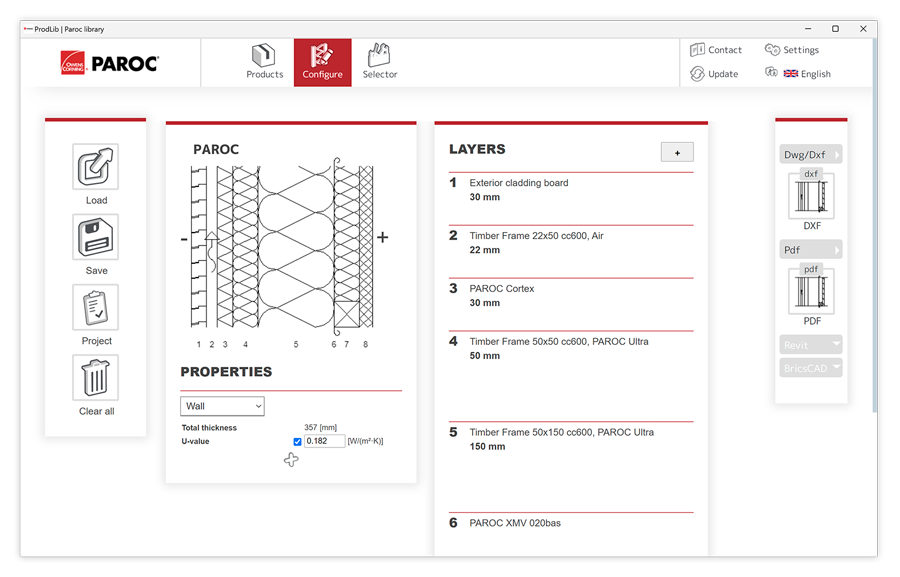Click the Contact icon in header
The width and height of the screenshot is (900, 577).
click(698, 50)
